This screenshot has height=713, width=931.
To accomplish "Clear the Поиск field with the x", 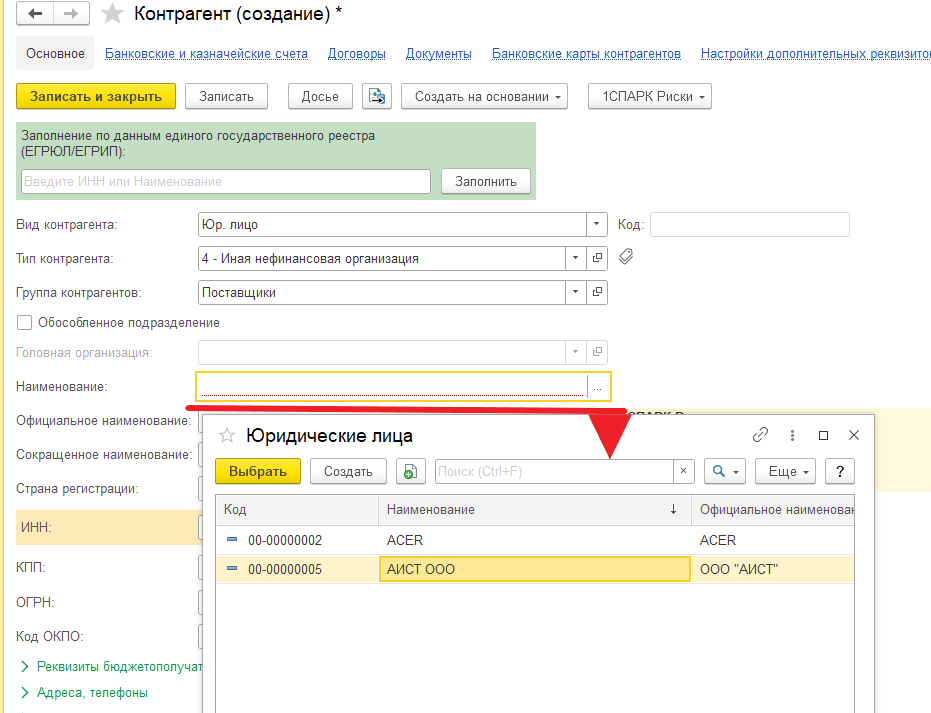I will (683, 471).
